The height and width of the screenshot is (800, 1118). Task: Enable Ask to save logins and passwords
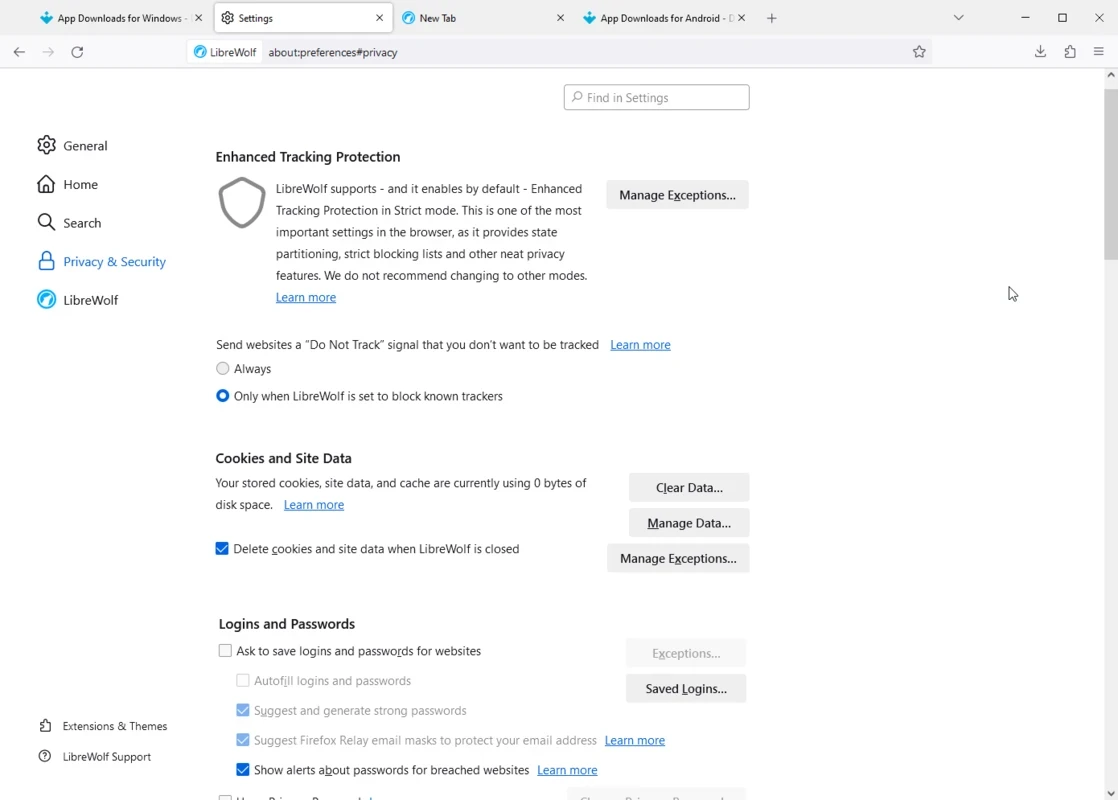click(x=225, y=650)
